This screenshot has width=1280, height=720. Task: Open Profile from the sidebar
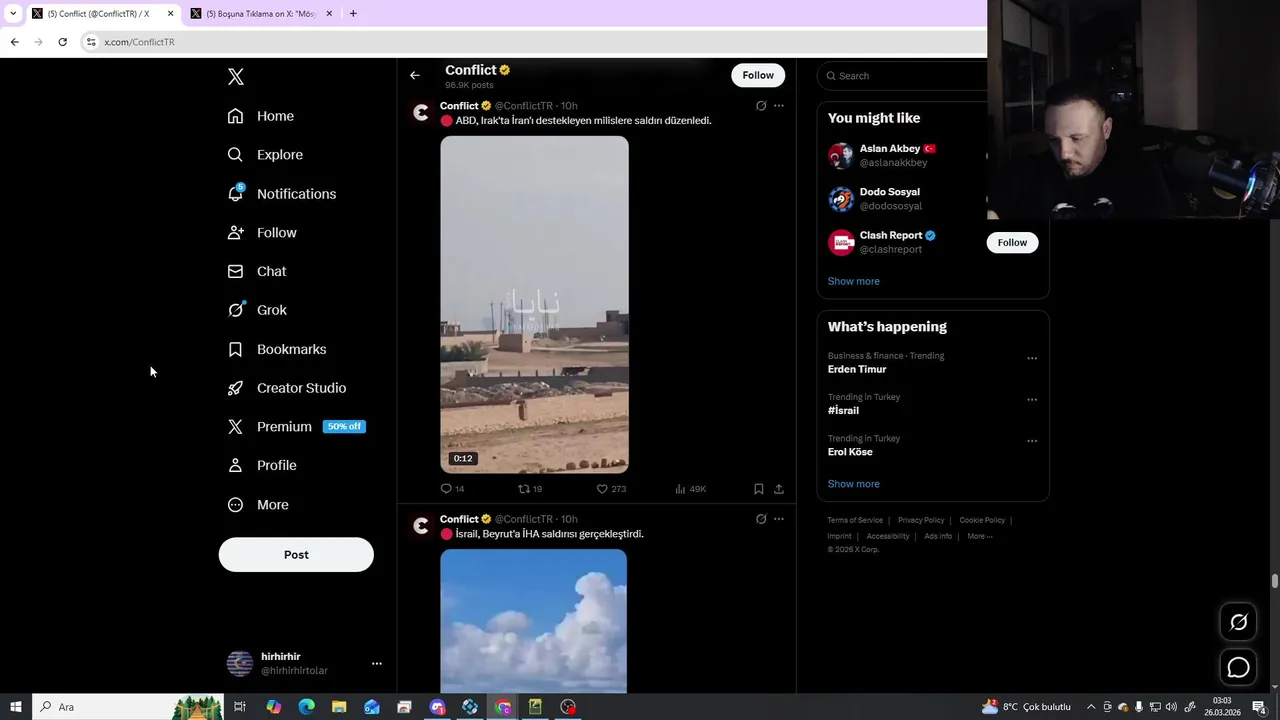(x=262, y=466)
